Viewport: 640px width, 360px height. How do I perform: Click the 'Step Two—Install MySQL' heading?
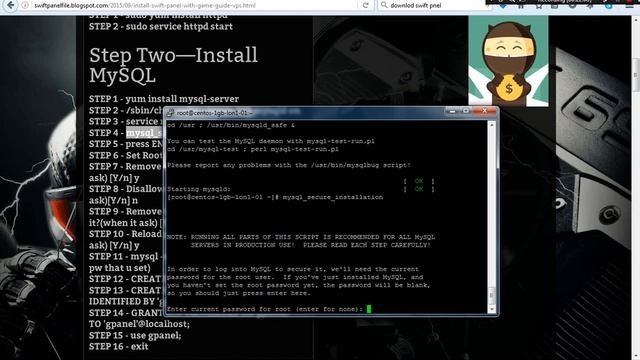coord(173,65)
